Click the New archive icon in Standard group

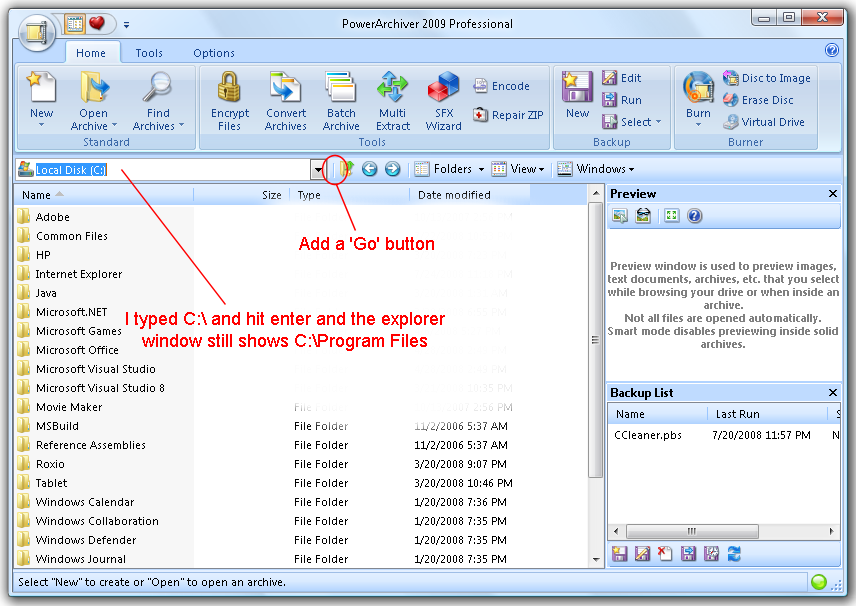(x=41, y=87)
